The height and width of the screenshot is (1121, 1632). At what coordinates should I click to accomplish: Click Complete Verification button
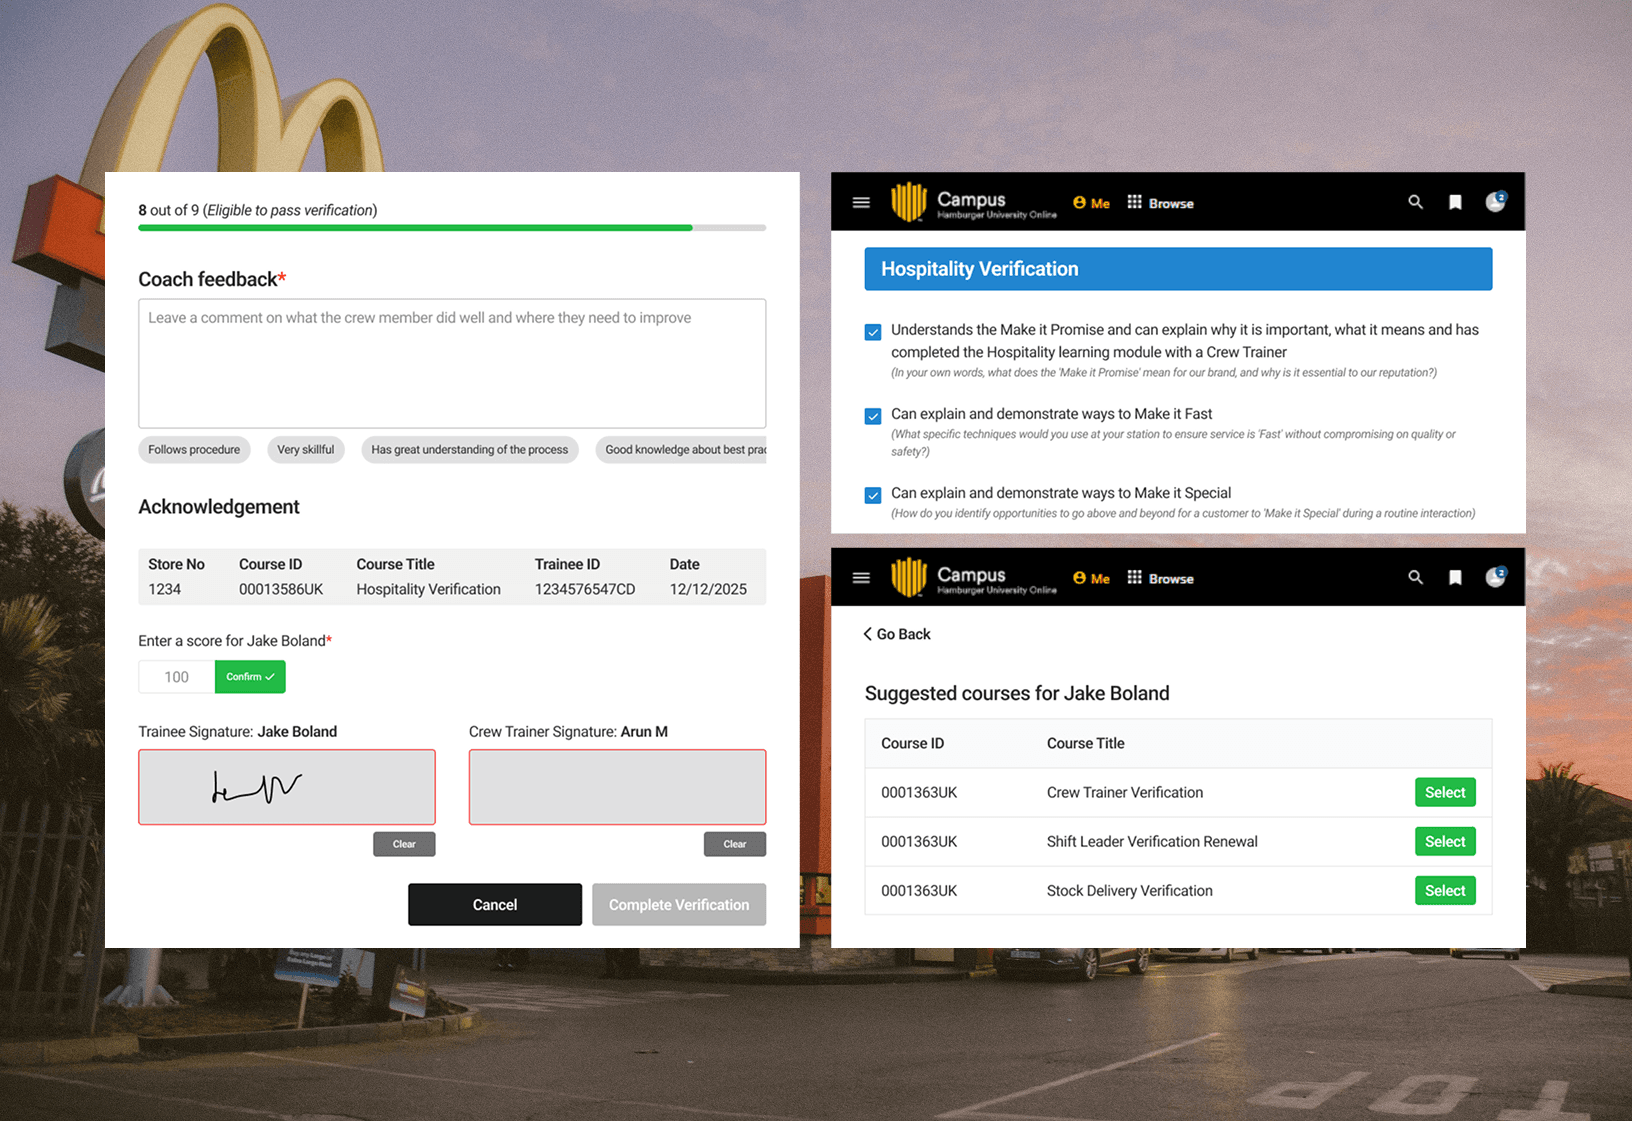pos(679,904)
